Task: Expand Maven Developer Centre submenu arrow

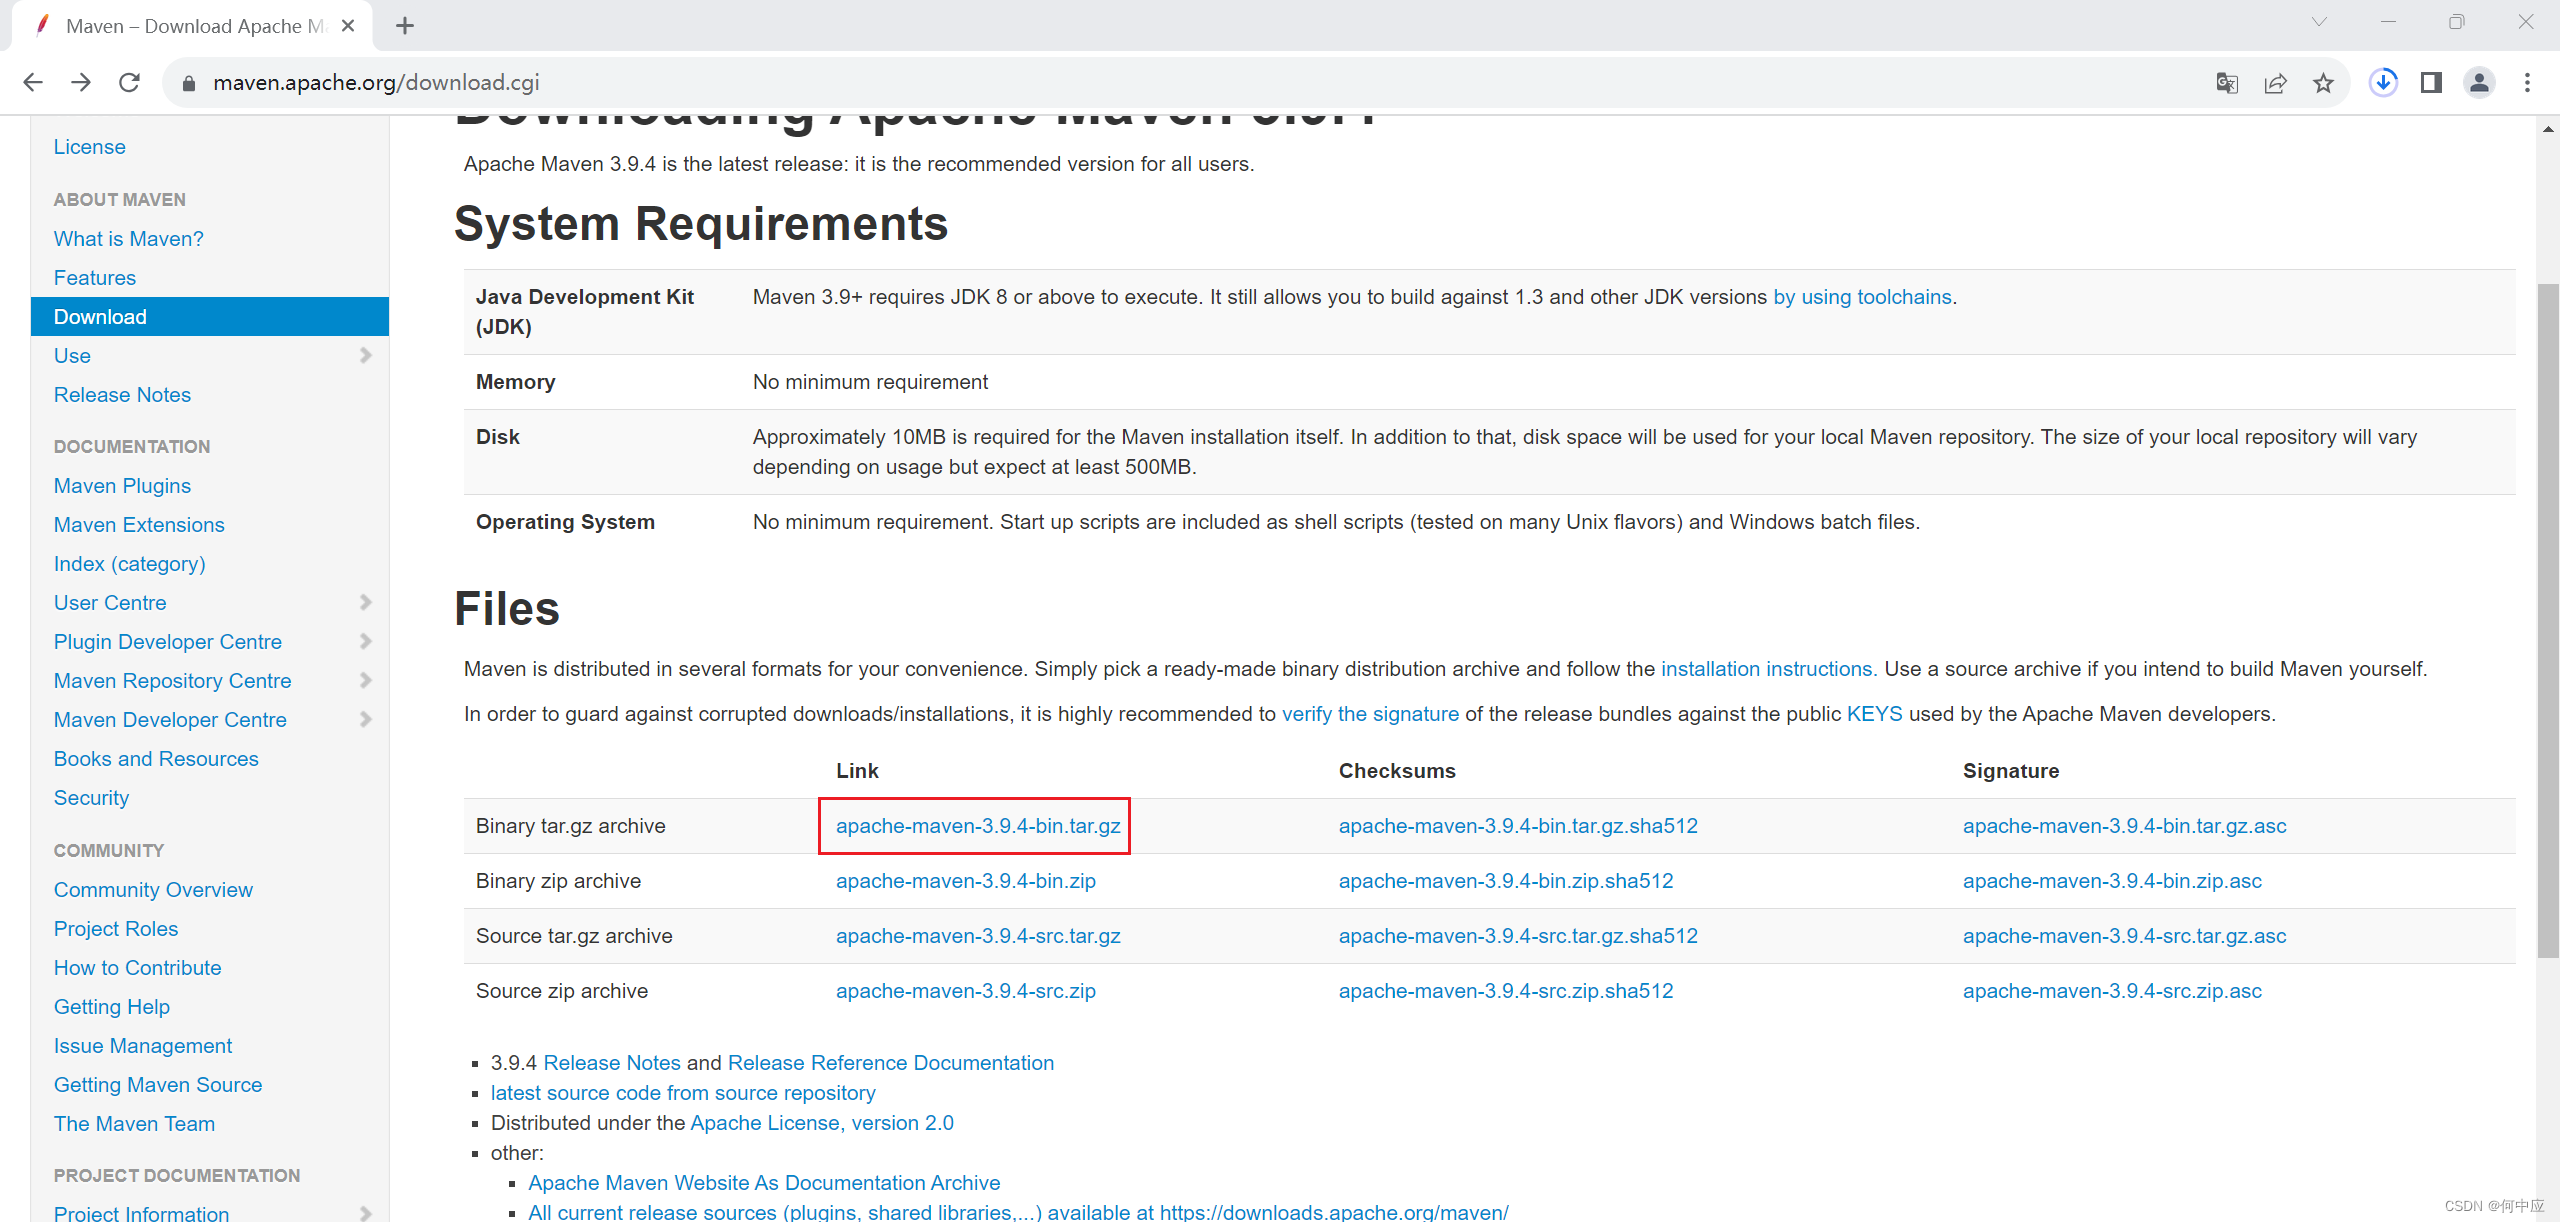Action: point(365,719)
